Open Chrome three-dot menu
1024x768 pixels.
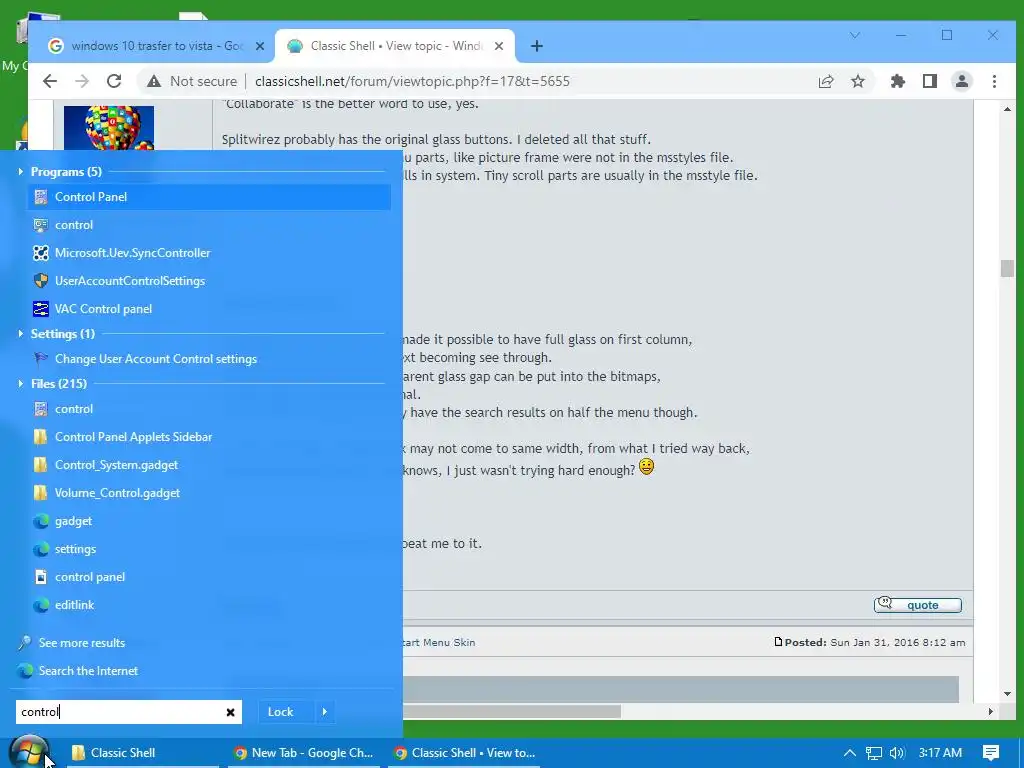994,81
